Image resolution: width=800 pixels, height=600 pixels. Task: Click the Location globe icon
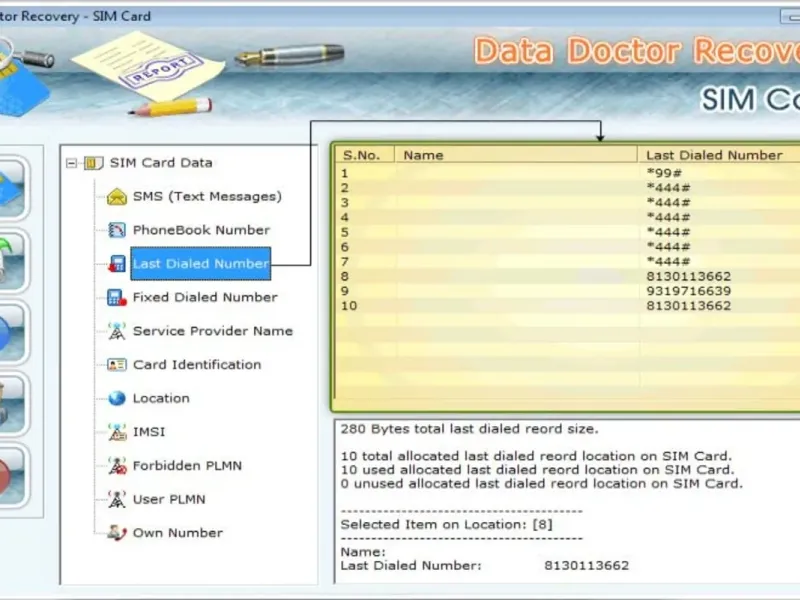[117, 398]
